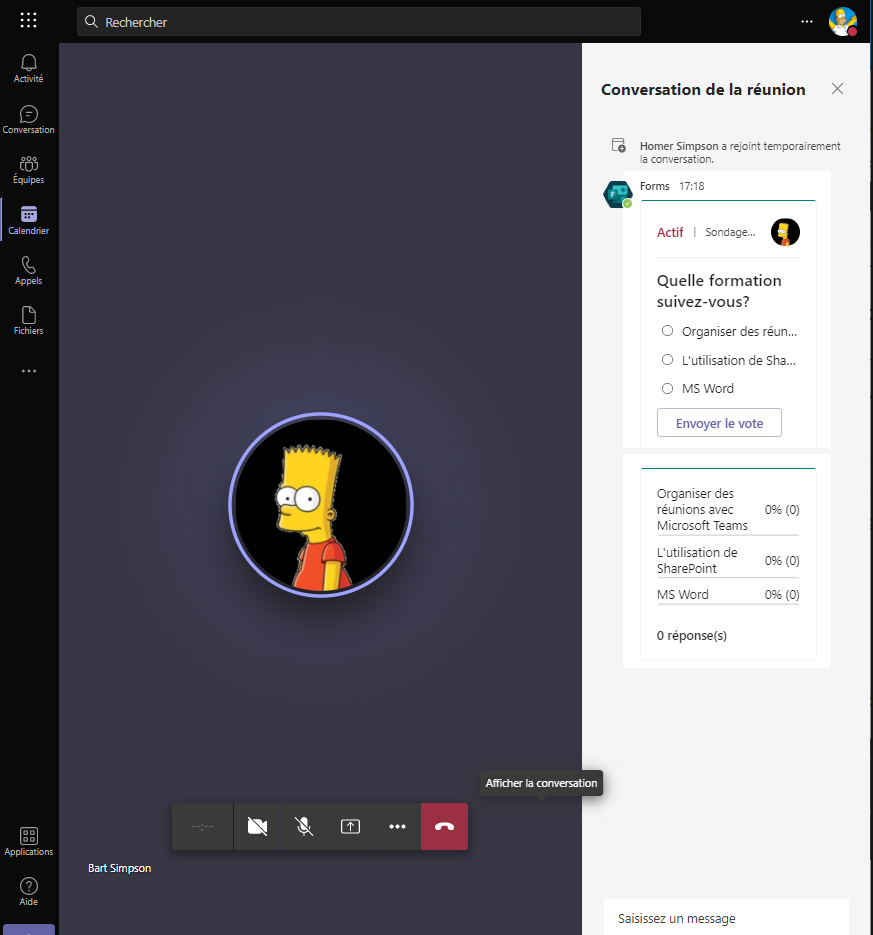Click the poll question Quelle formation suivez-vous?
The width and height of the screenshot is (873, 935).
tap(719, 291)
